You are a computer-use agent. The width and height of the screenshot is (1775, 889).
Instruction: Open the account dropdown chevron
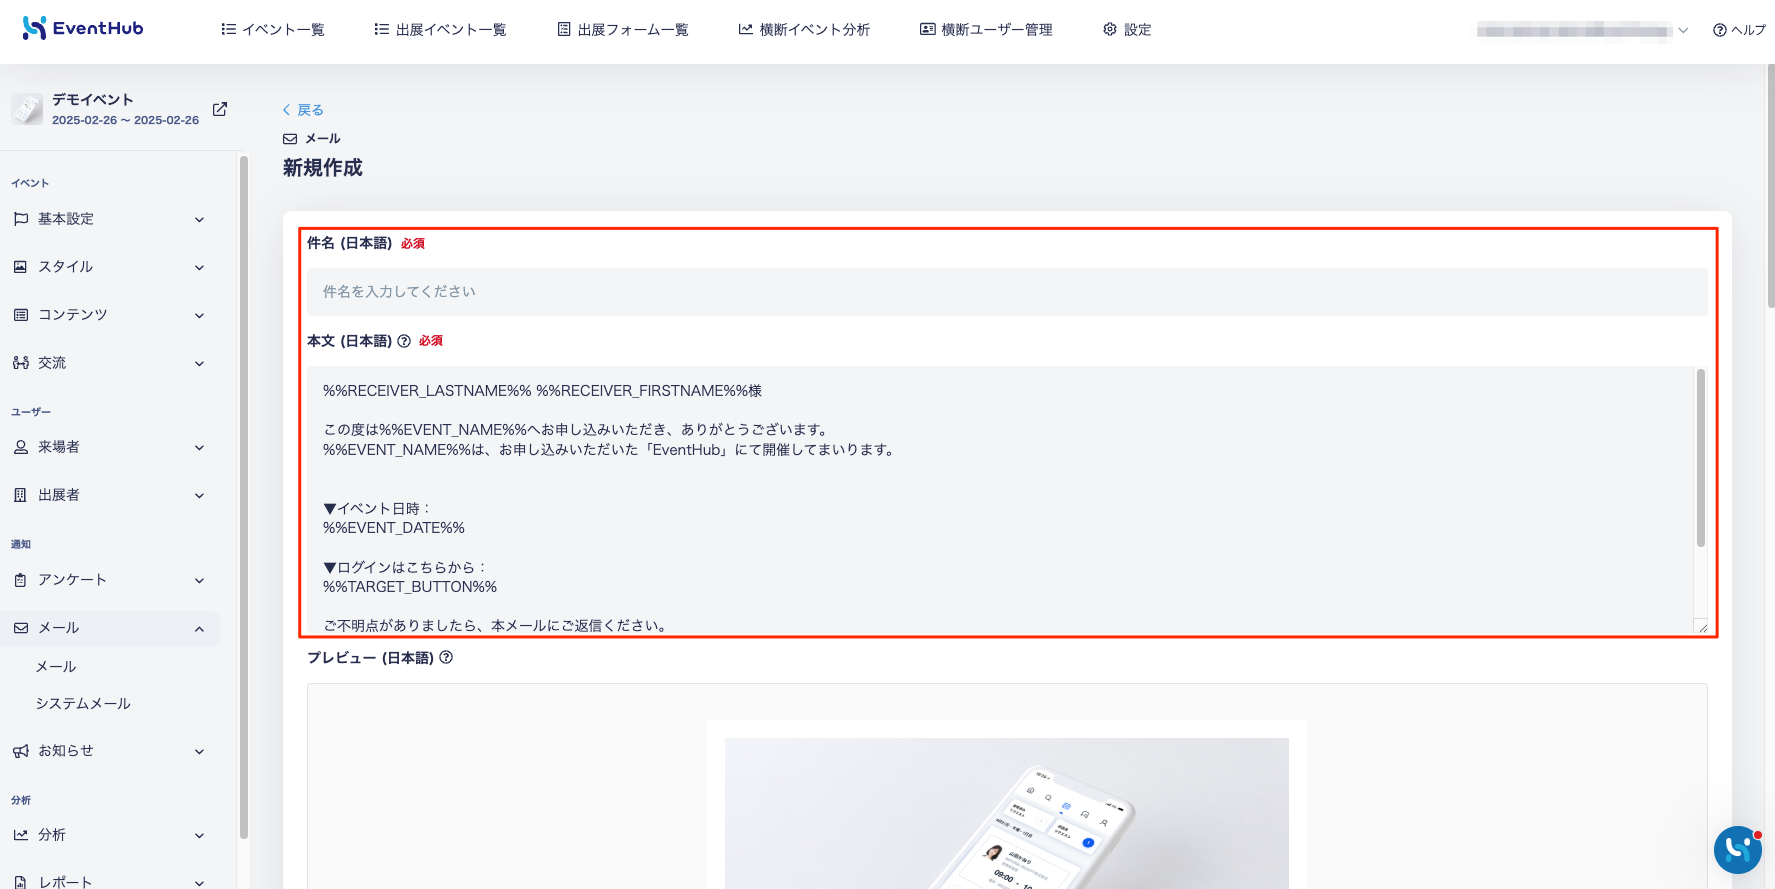tap(1683, 31)
